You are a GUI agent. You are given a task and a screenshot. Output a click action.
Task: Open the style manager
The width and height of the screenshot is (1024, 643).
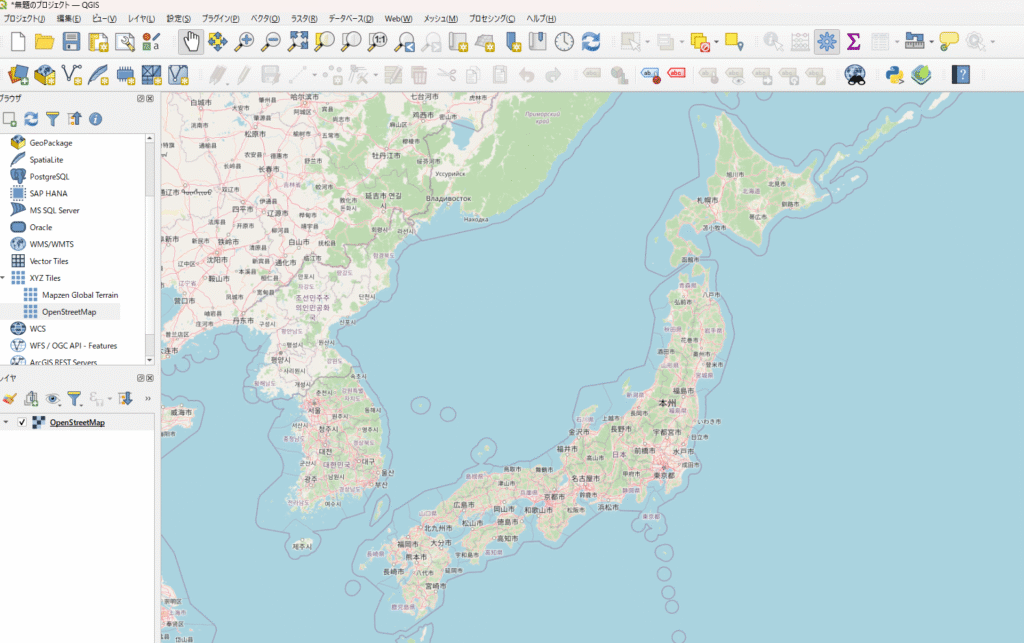click(151, 42)
